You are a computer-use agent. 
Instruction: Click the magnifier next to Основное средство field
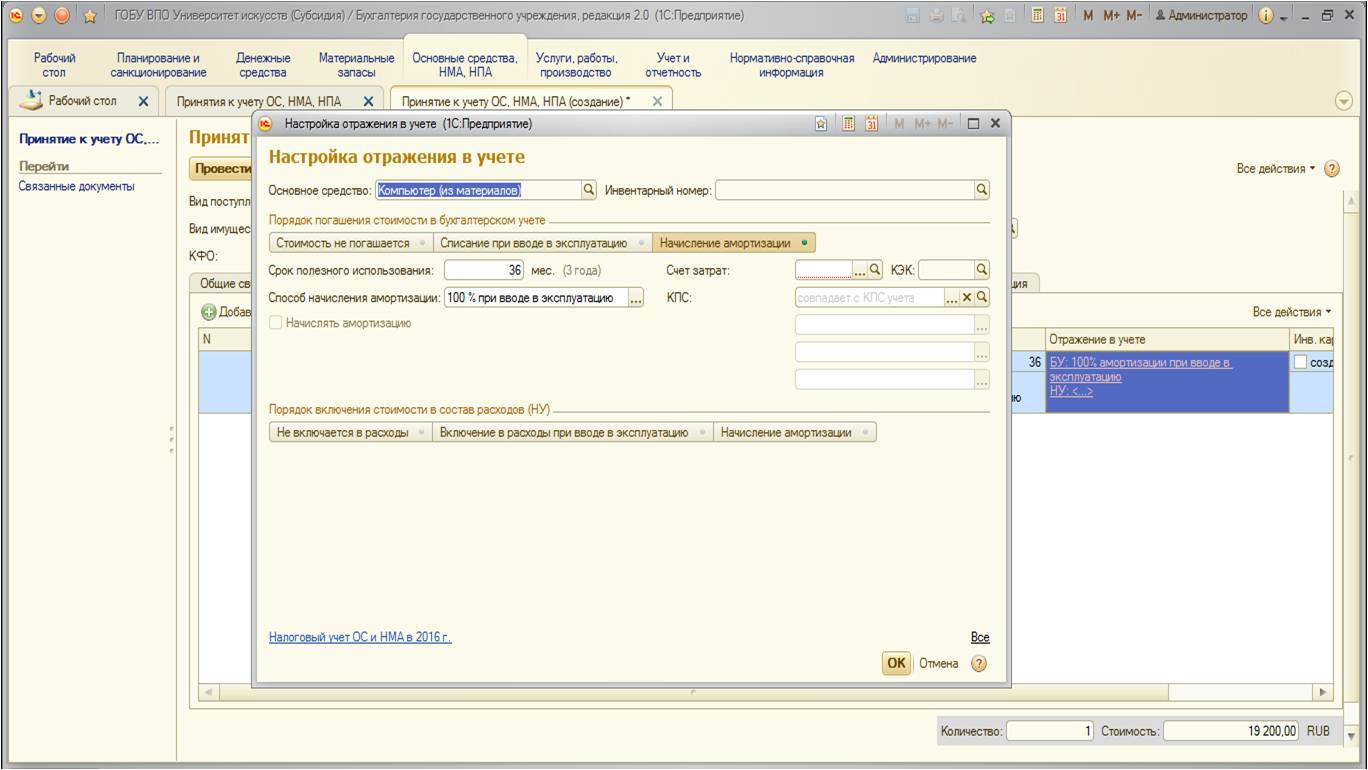[x=589, y=190]
